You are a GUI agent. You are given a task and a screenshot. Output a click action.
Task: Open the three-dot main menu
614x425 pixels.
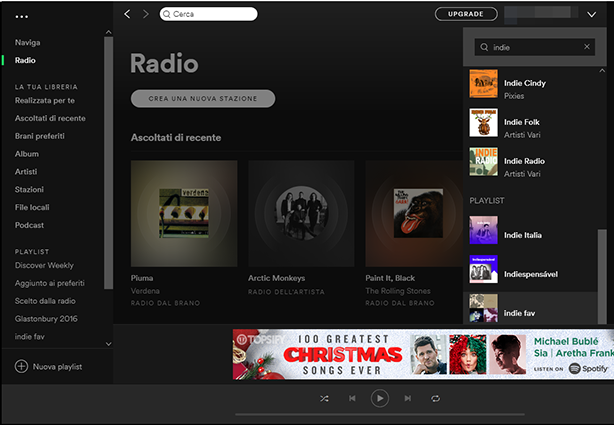(22, 16)
